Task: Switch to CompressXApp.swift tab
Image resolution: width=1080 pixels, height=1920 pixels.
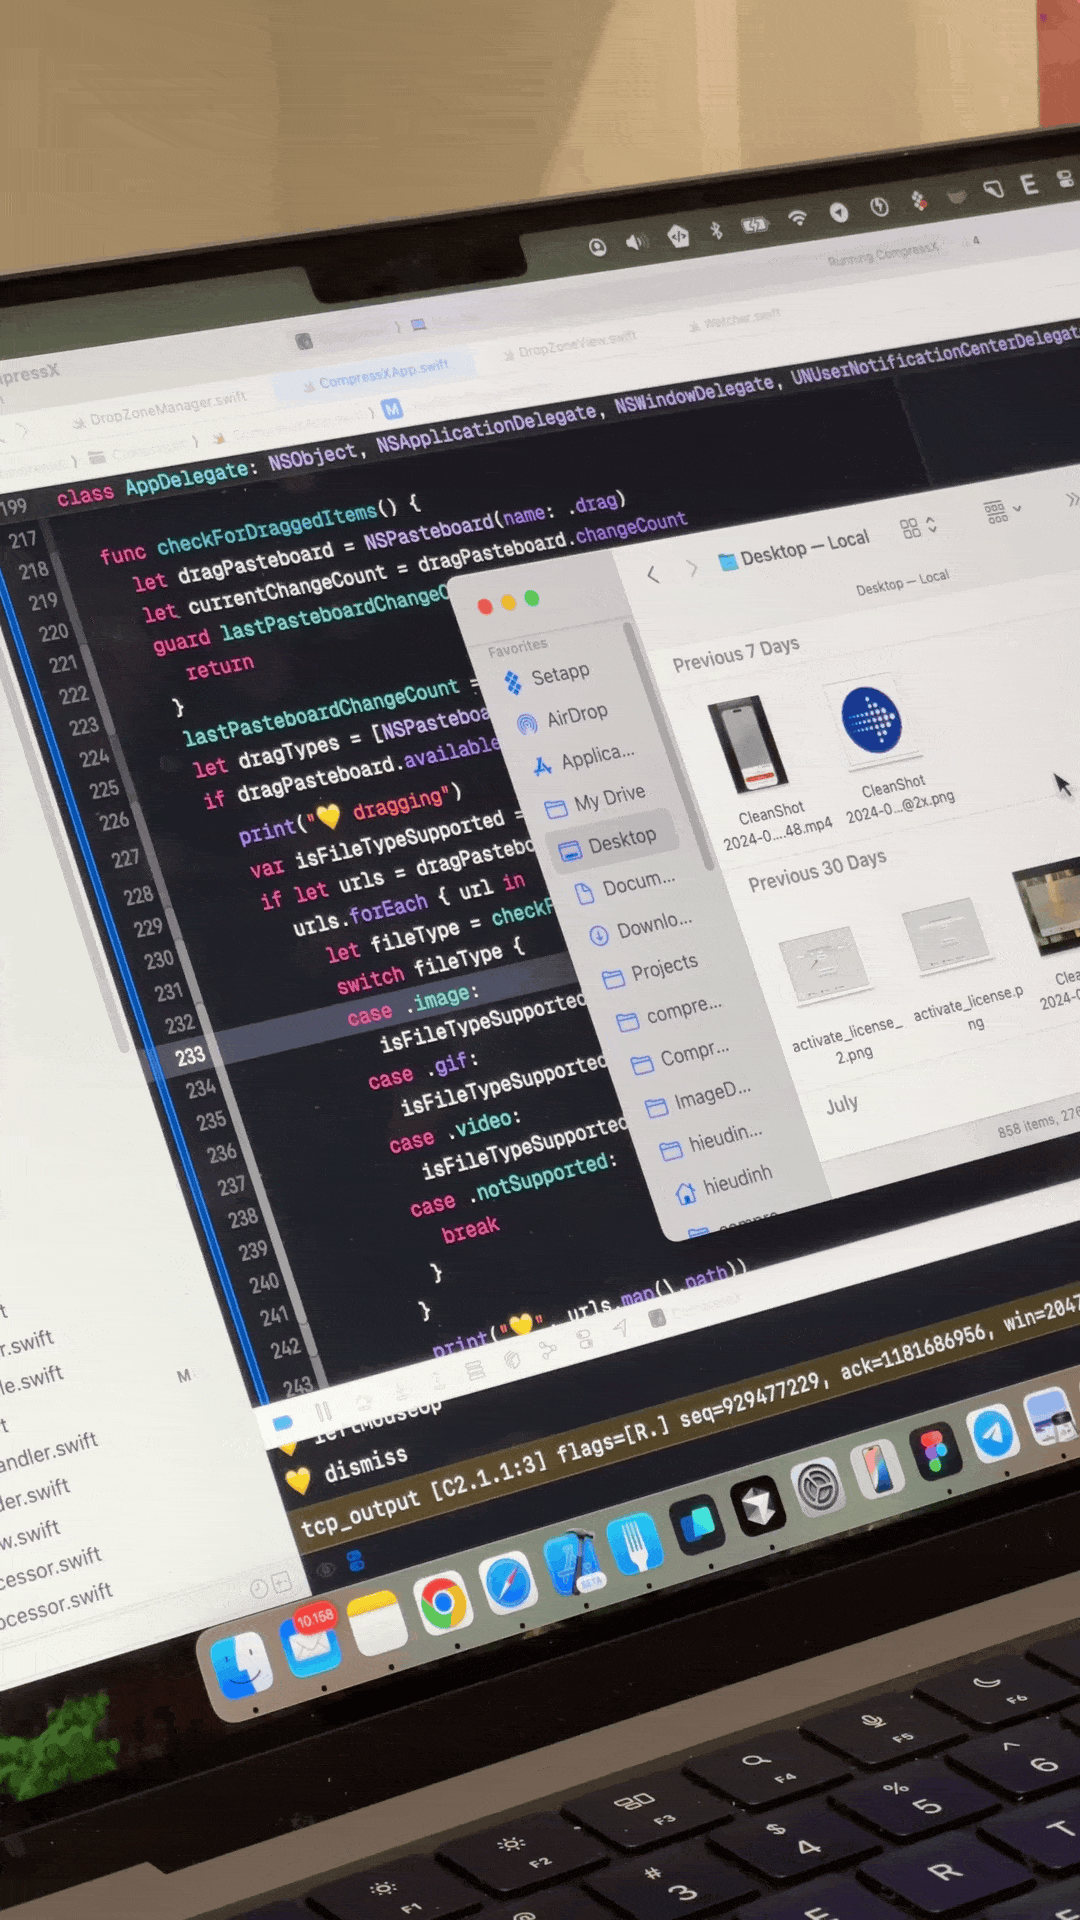Action: [x=374, y=375]
